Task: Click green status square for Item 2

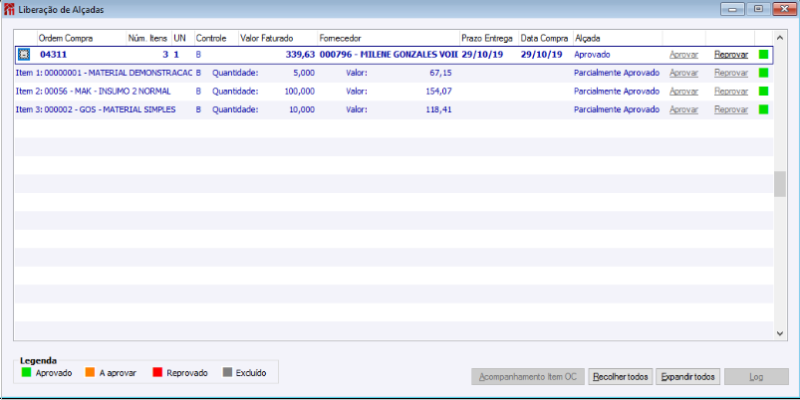Action: click(x=763, y=91)
